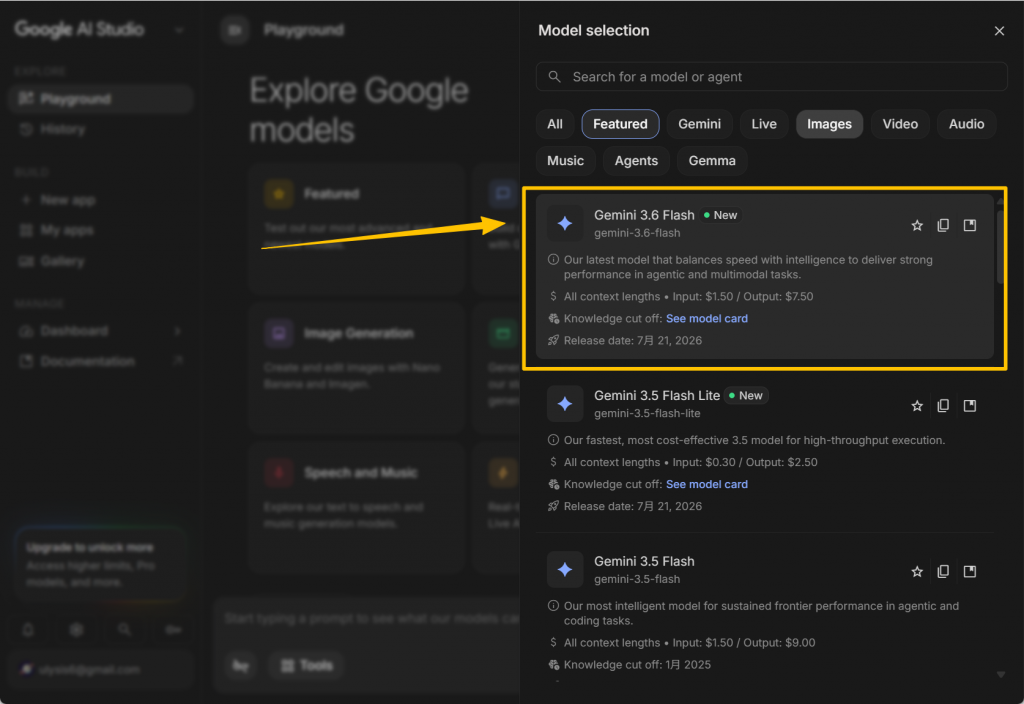
Task: Star the Gemini 3.5 Flash Lite model
Action: click(x=917, y=406)
